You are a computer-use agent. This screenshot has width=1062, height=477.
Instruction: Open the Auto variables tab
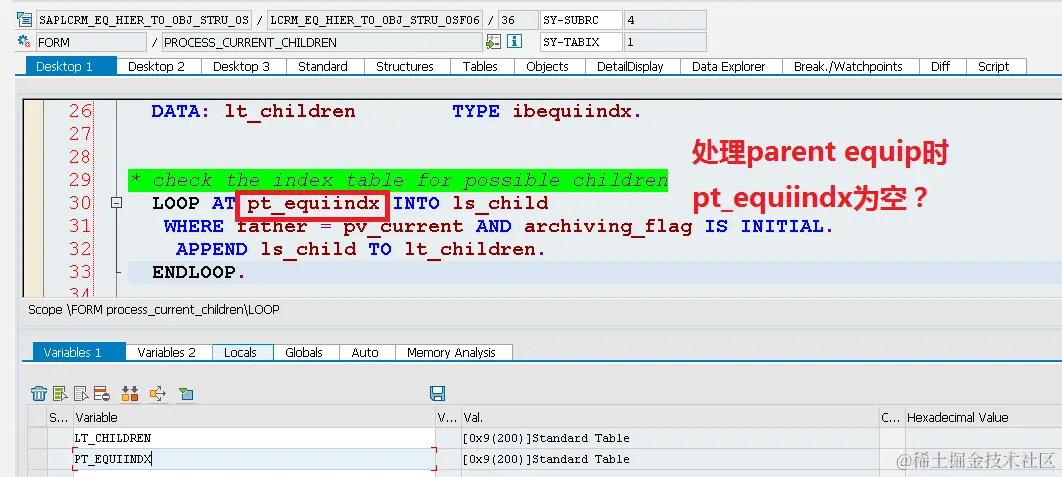tap(366, 352)
